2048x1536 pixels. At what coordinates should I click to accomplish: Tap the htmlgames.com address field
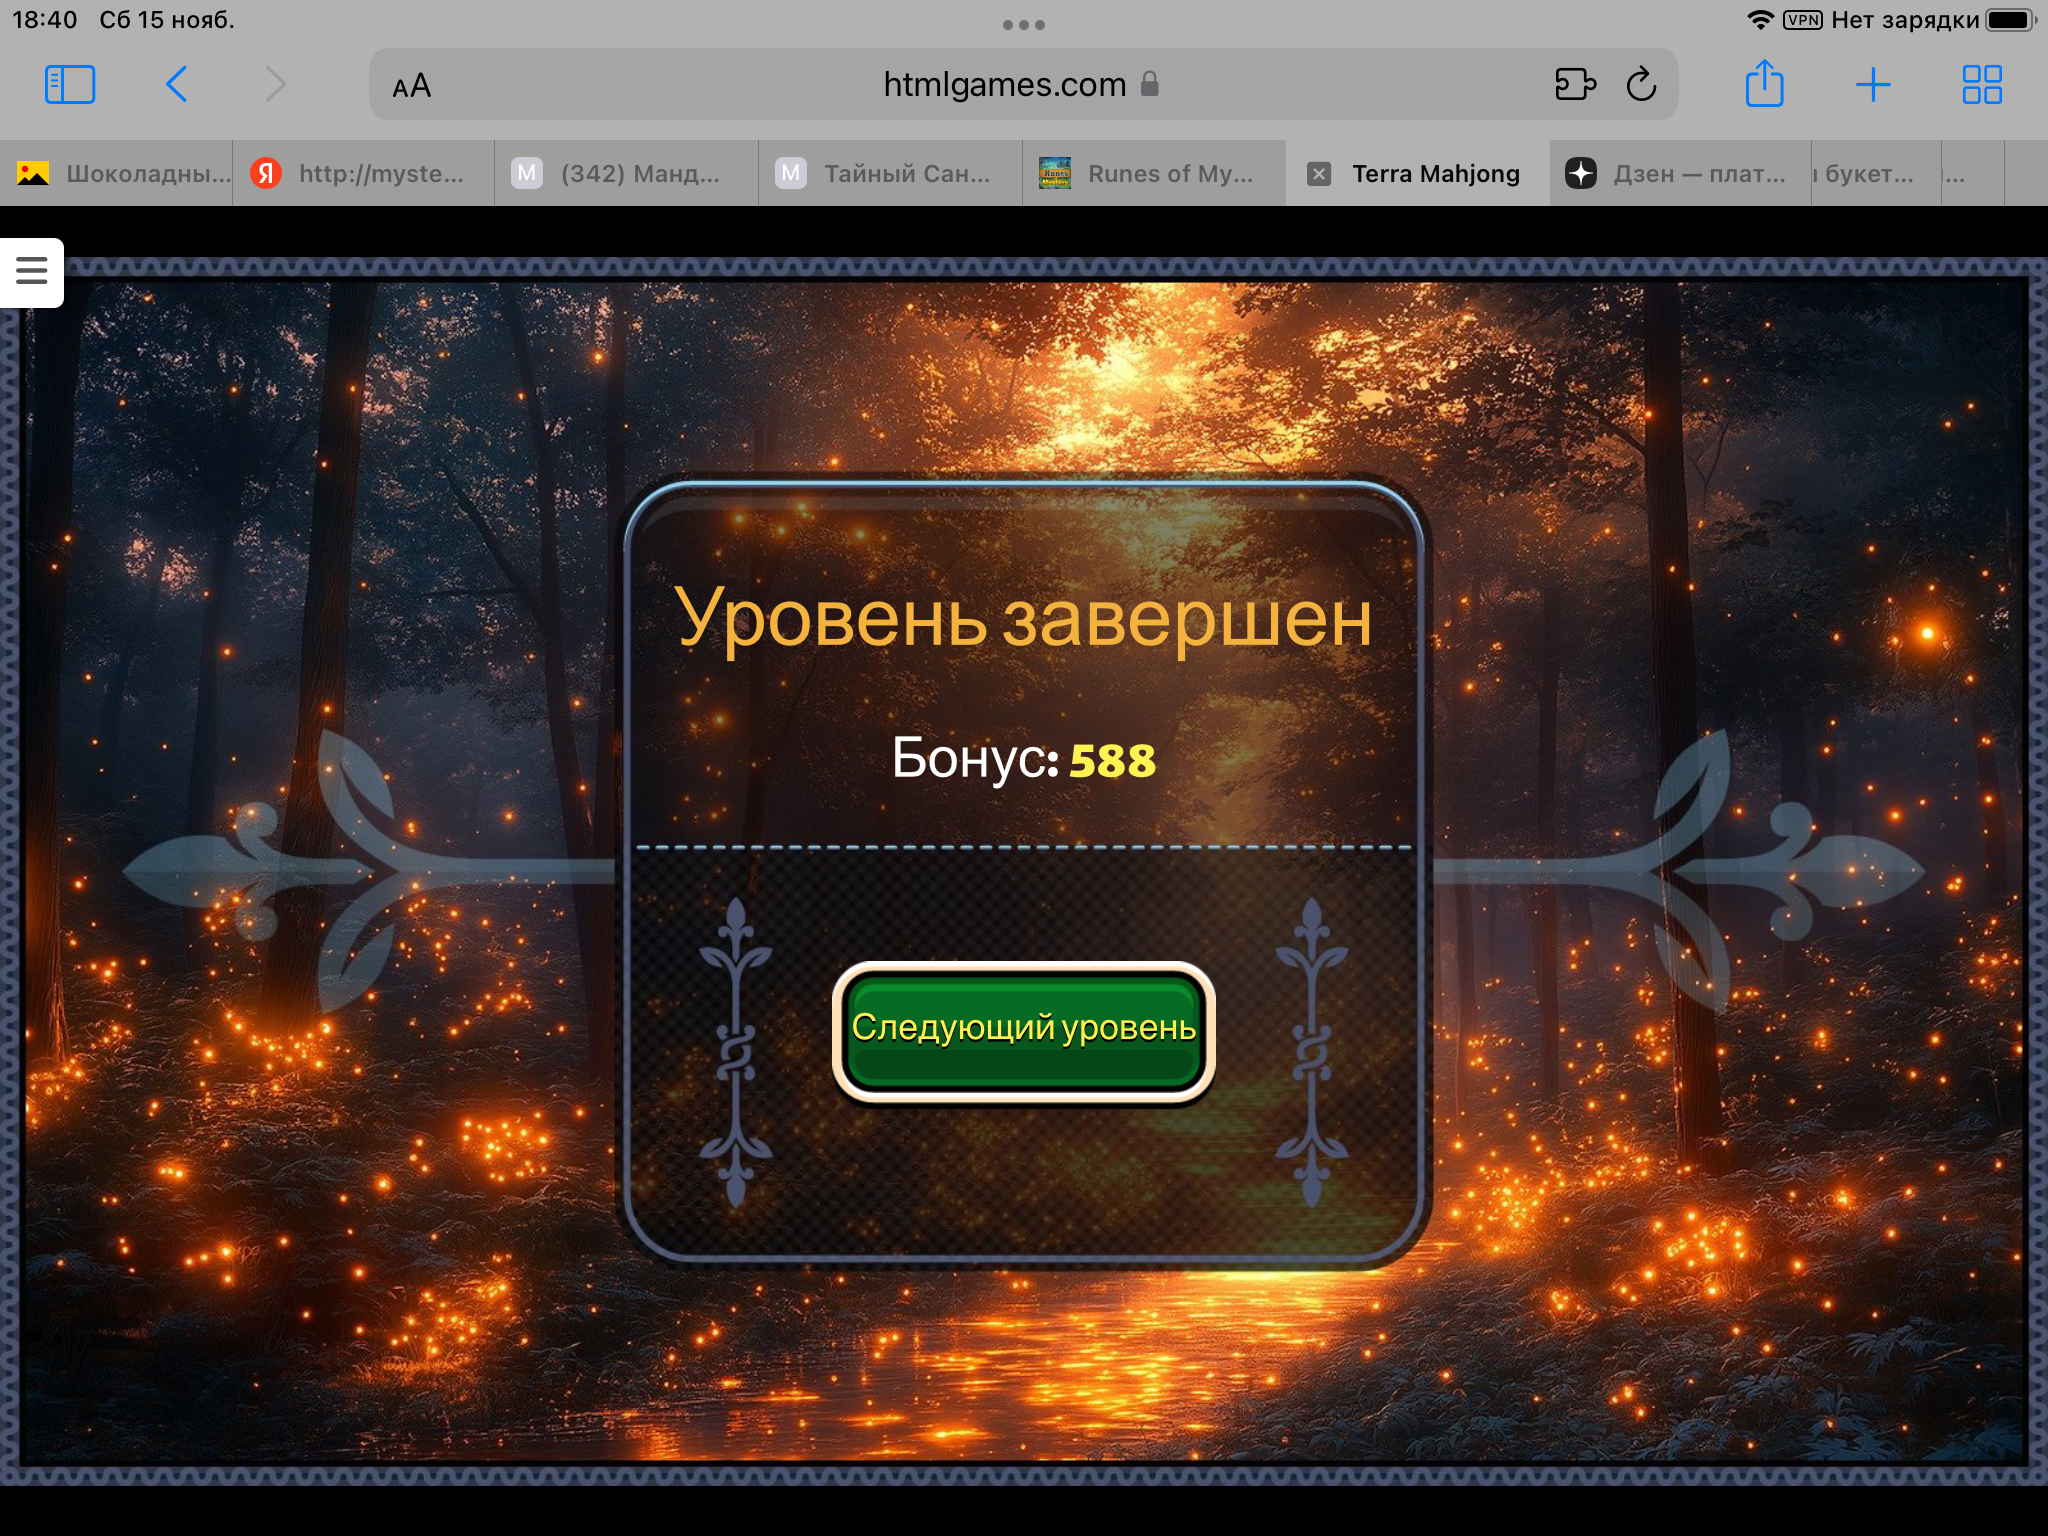click(x=1005, y=85)
